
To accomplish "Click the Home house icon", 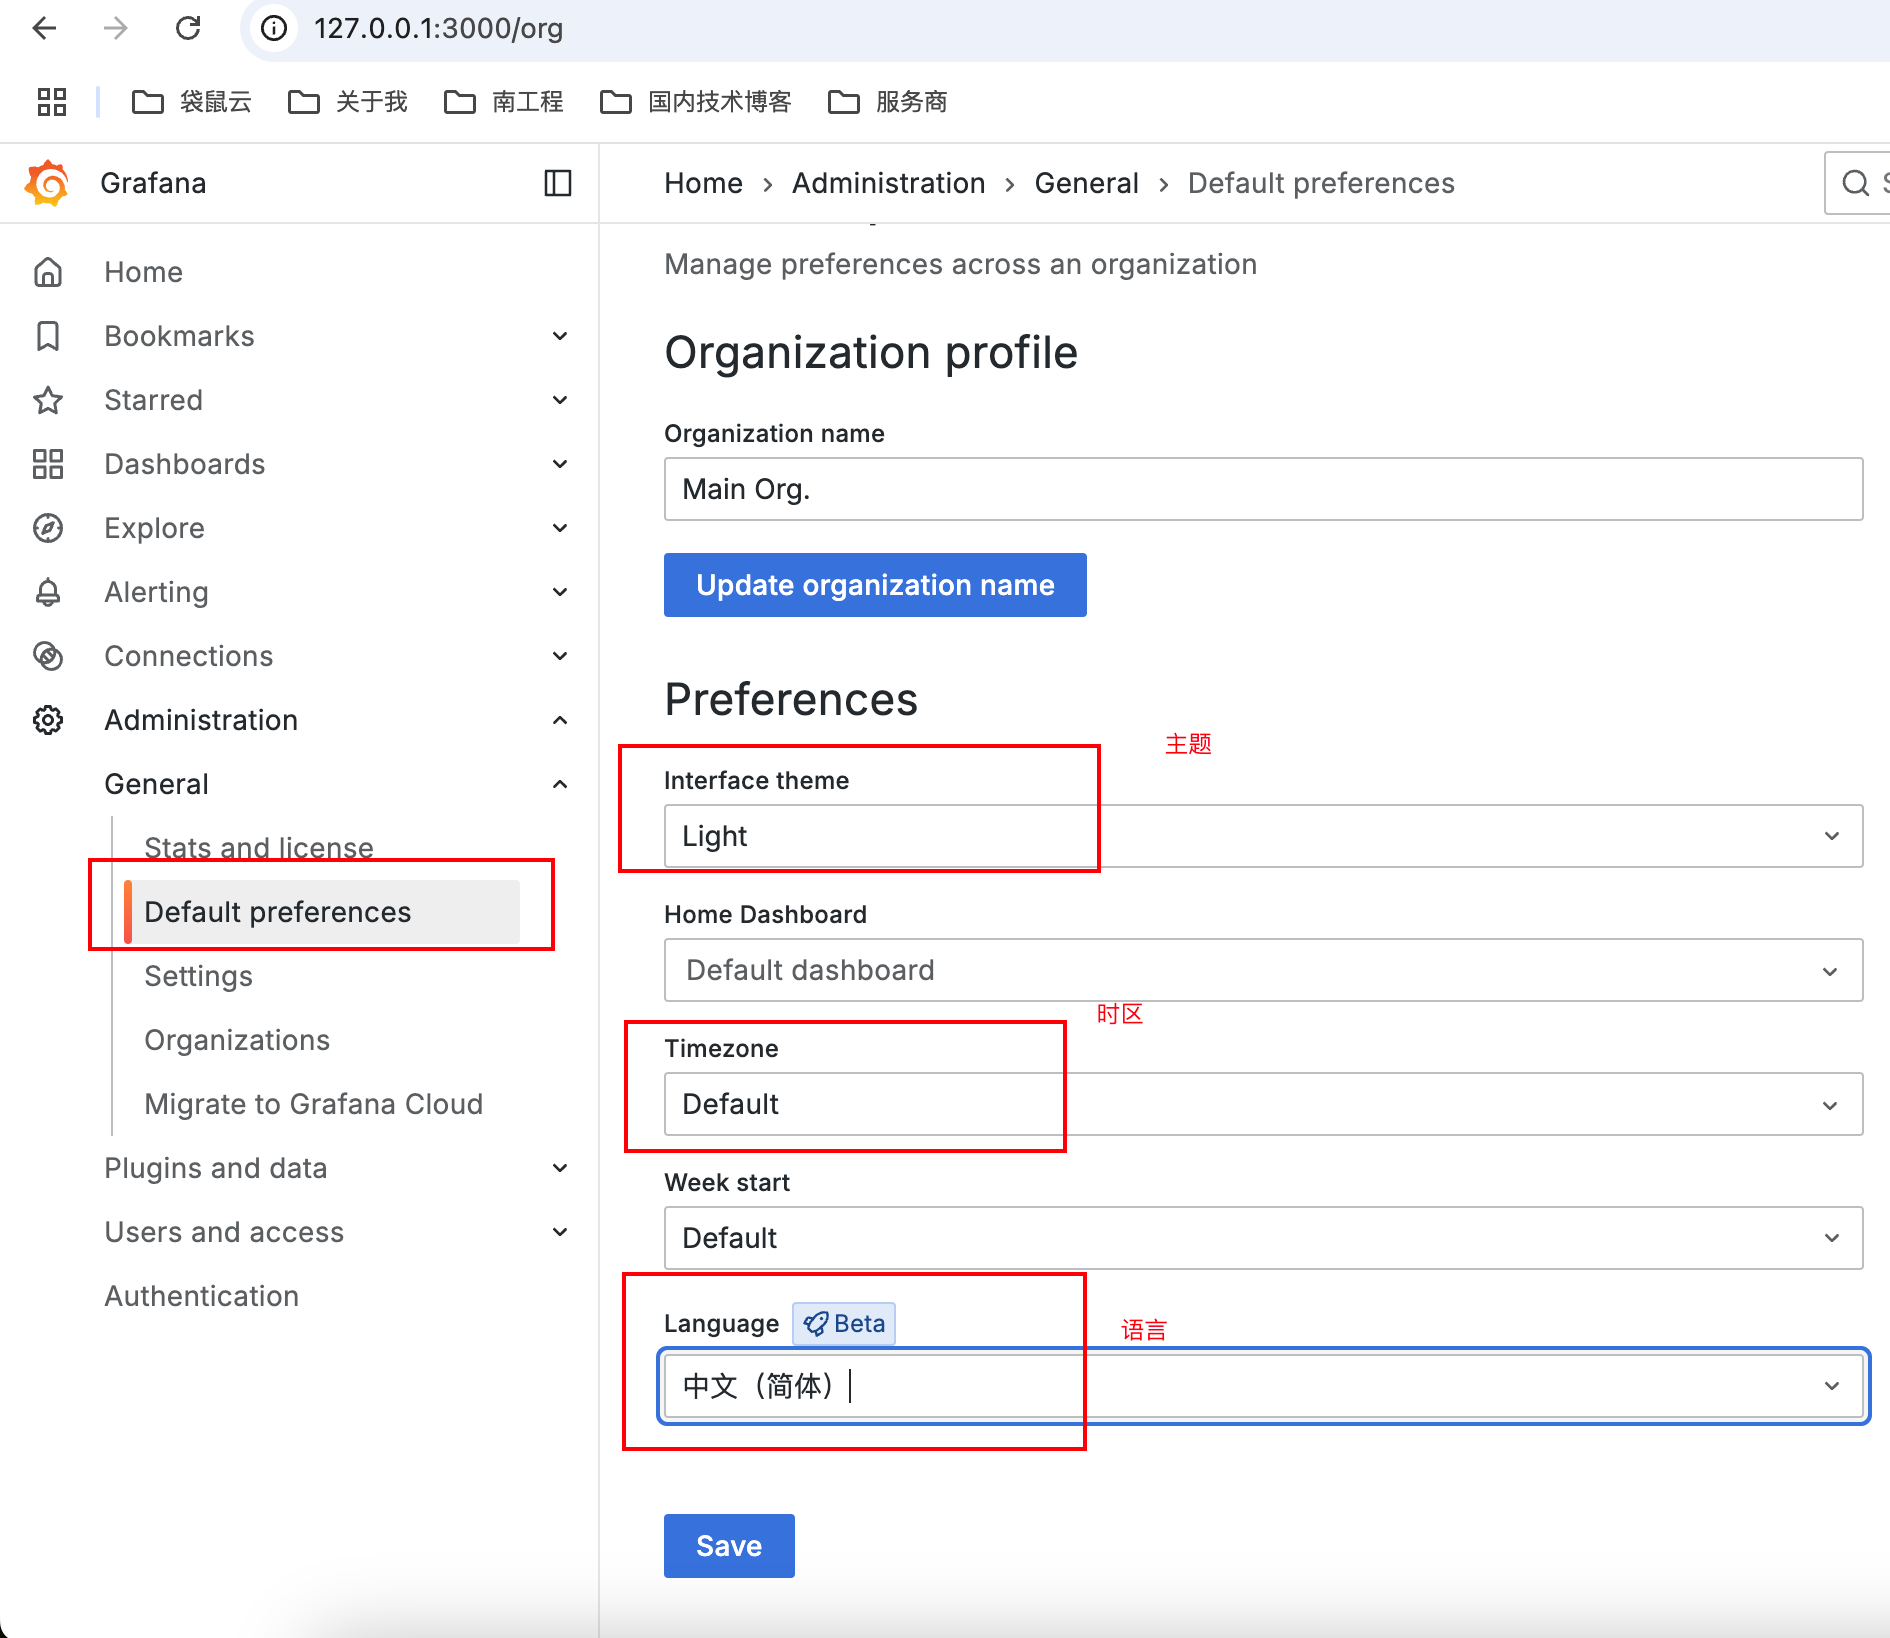I will pyautogui.click(x=48, y=272).
